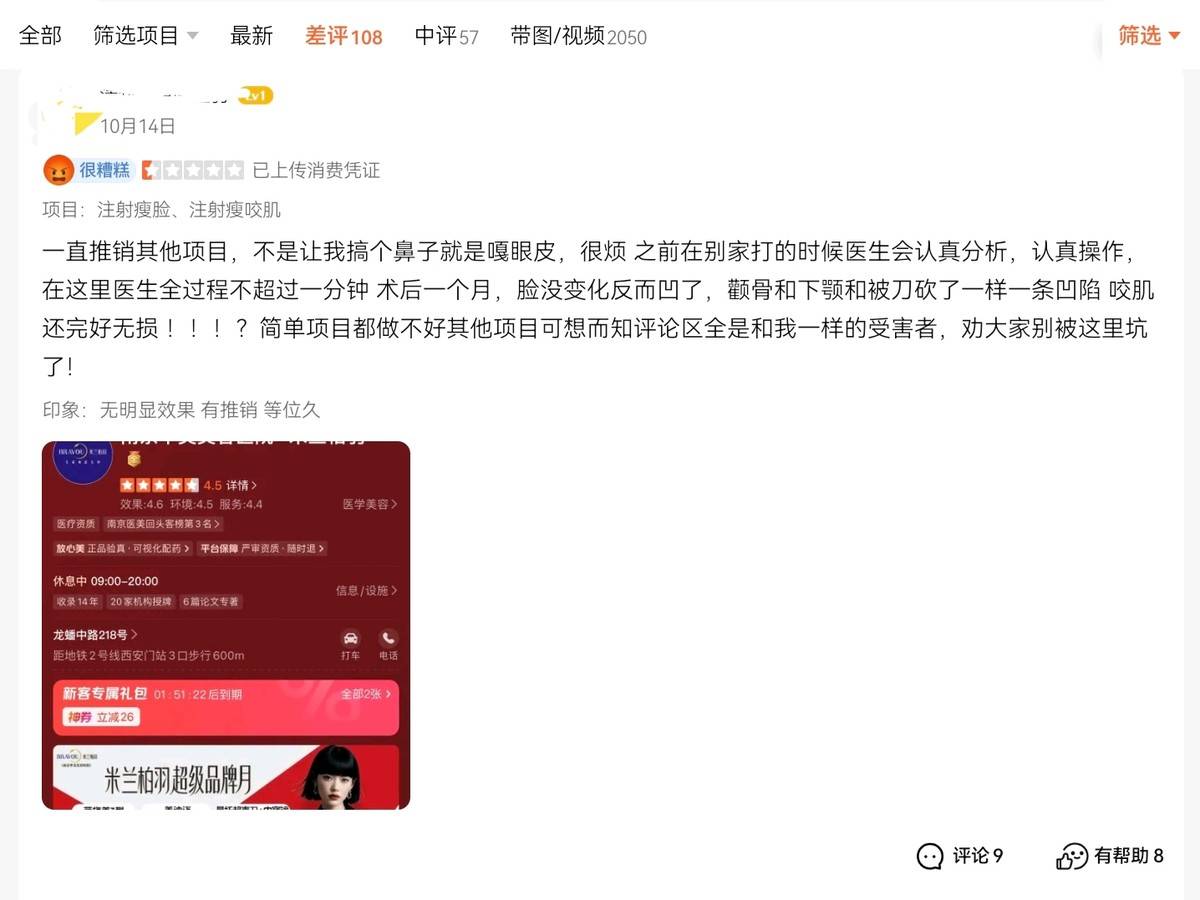Switch to the 最新 tab
The image size is (1200, 900).
tap(251, 36)
